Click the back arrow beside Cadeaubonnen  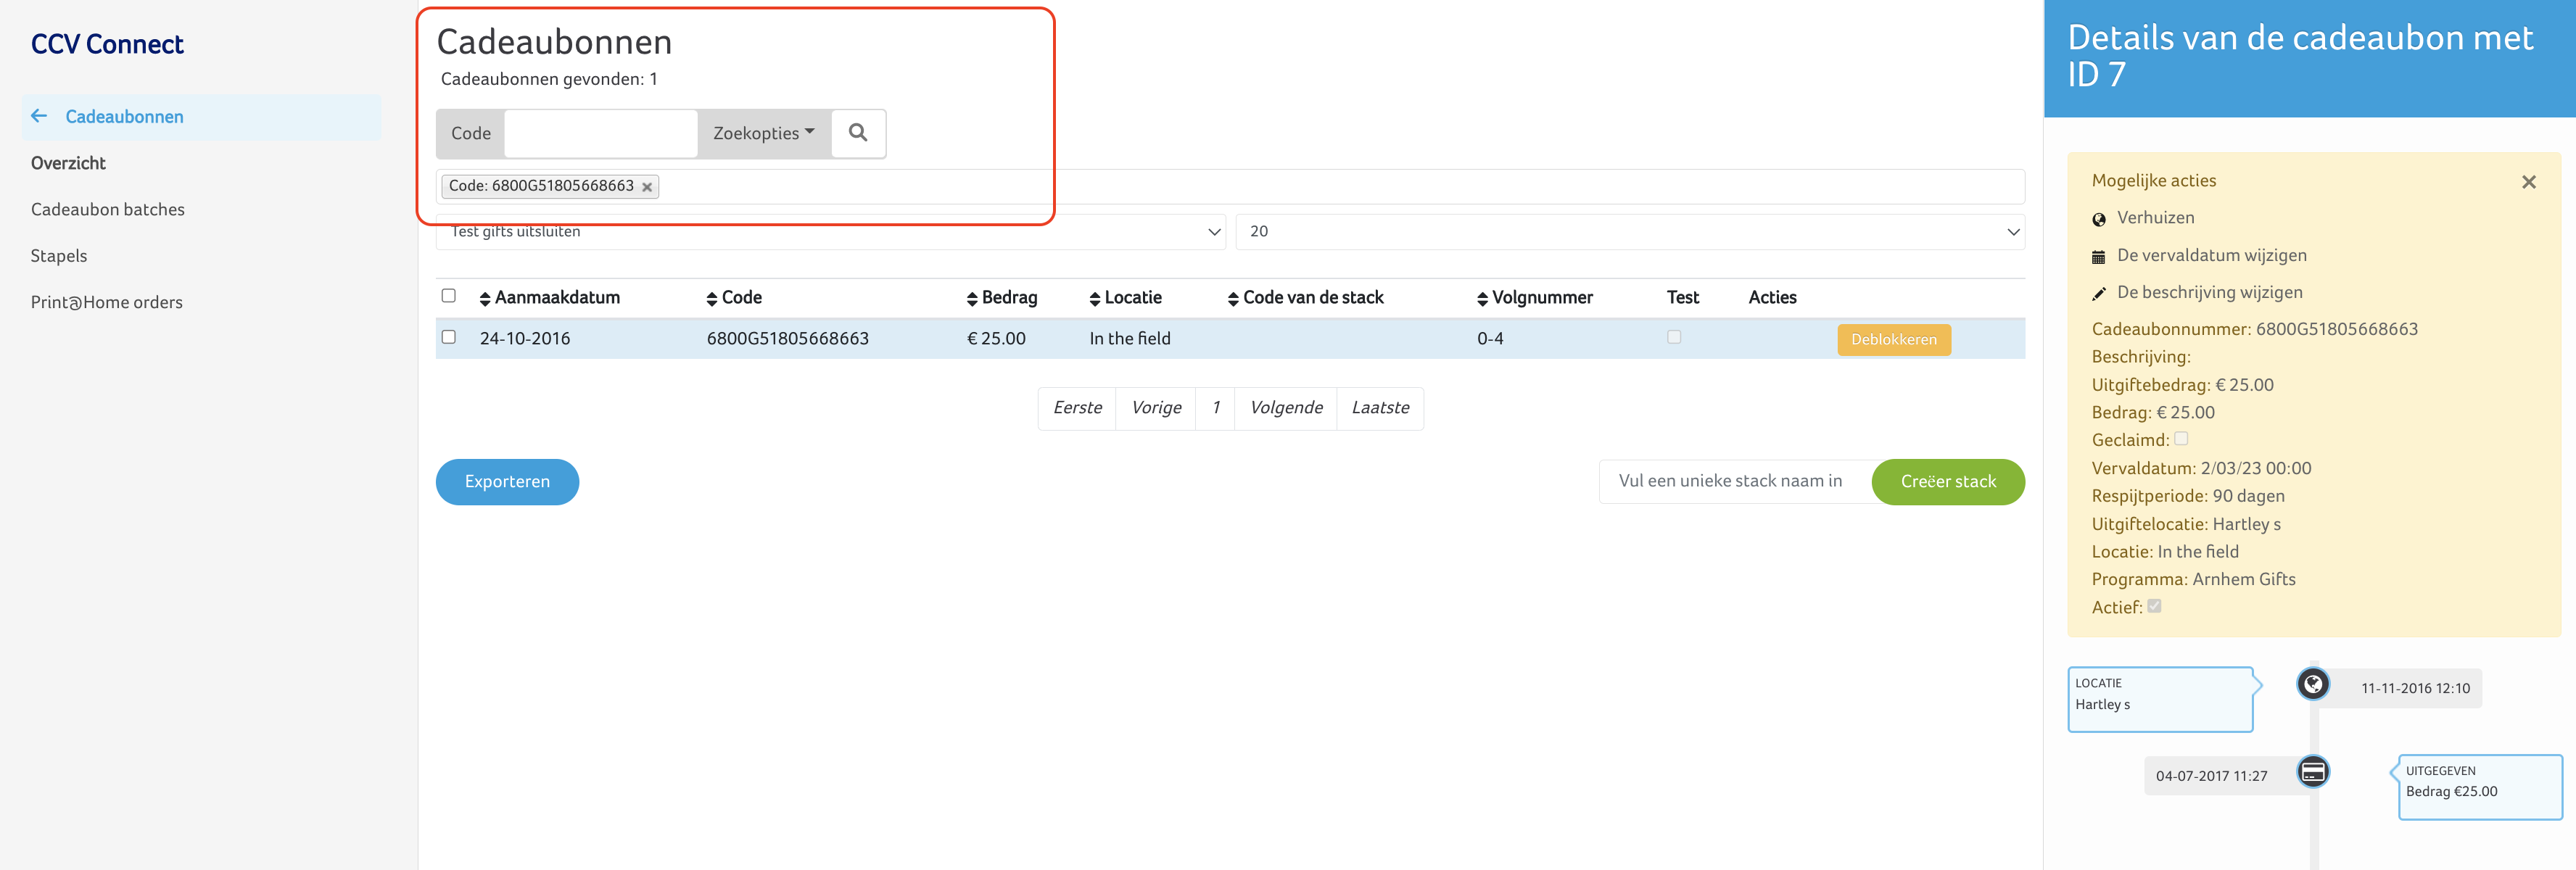pos(39,116)
